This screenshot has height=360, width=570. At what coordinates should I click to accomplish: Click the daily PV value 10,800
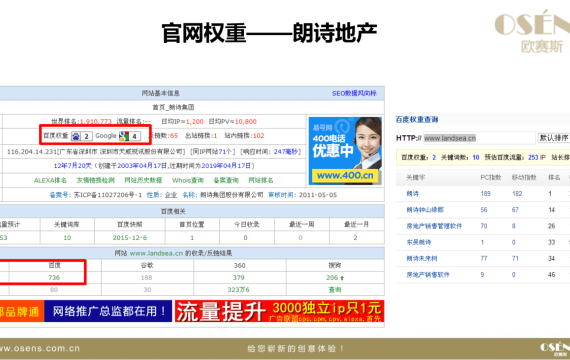point(246,121)
